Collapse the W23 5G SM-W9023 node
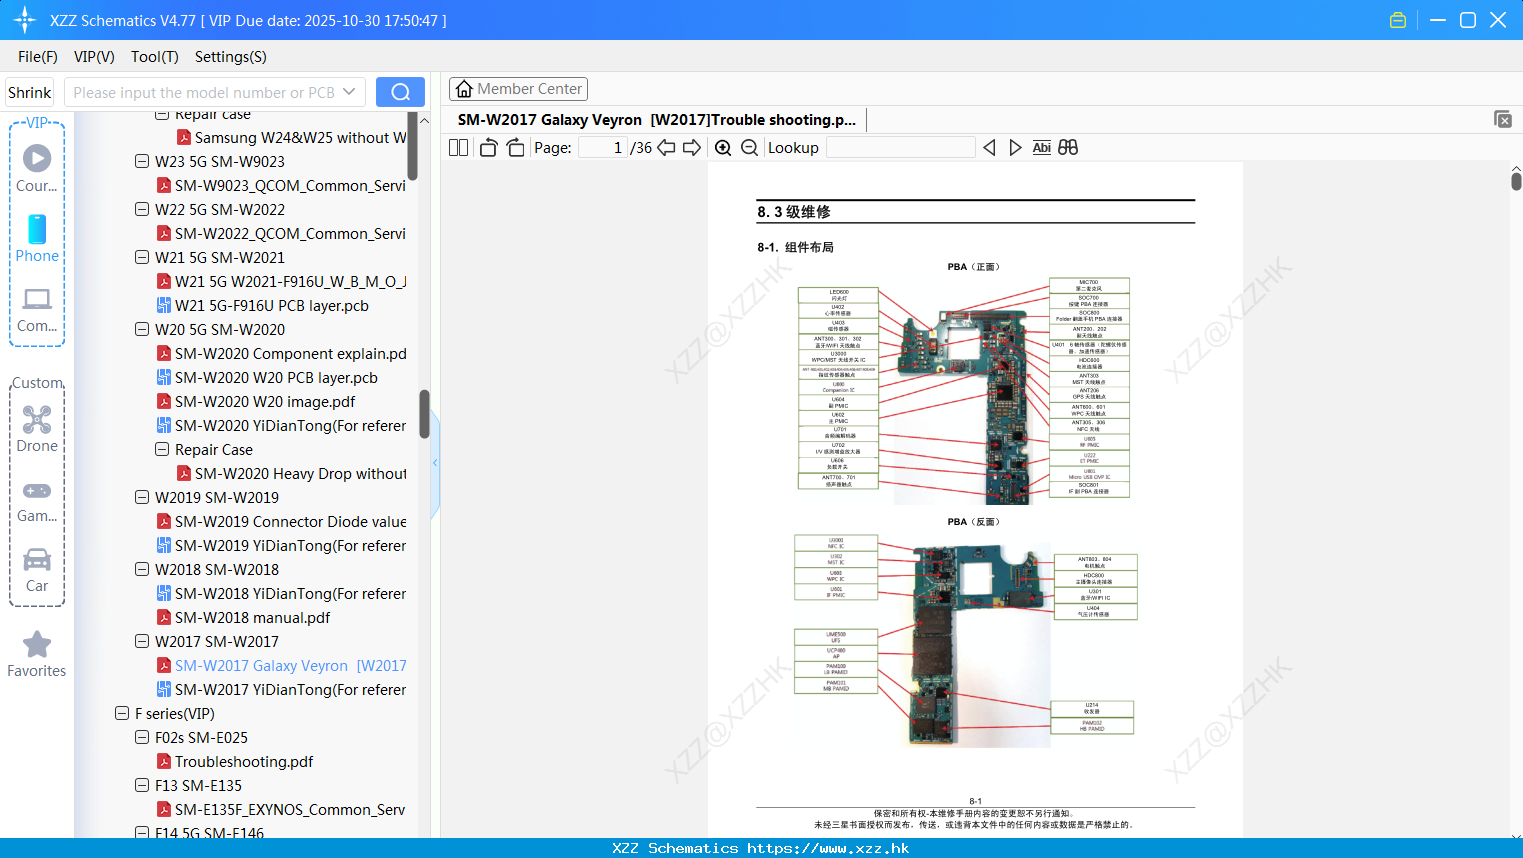The height and width of the screenshot is (858, 1523). pyautogui.click(x=142, y=161)
